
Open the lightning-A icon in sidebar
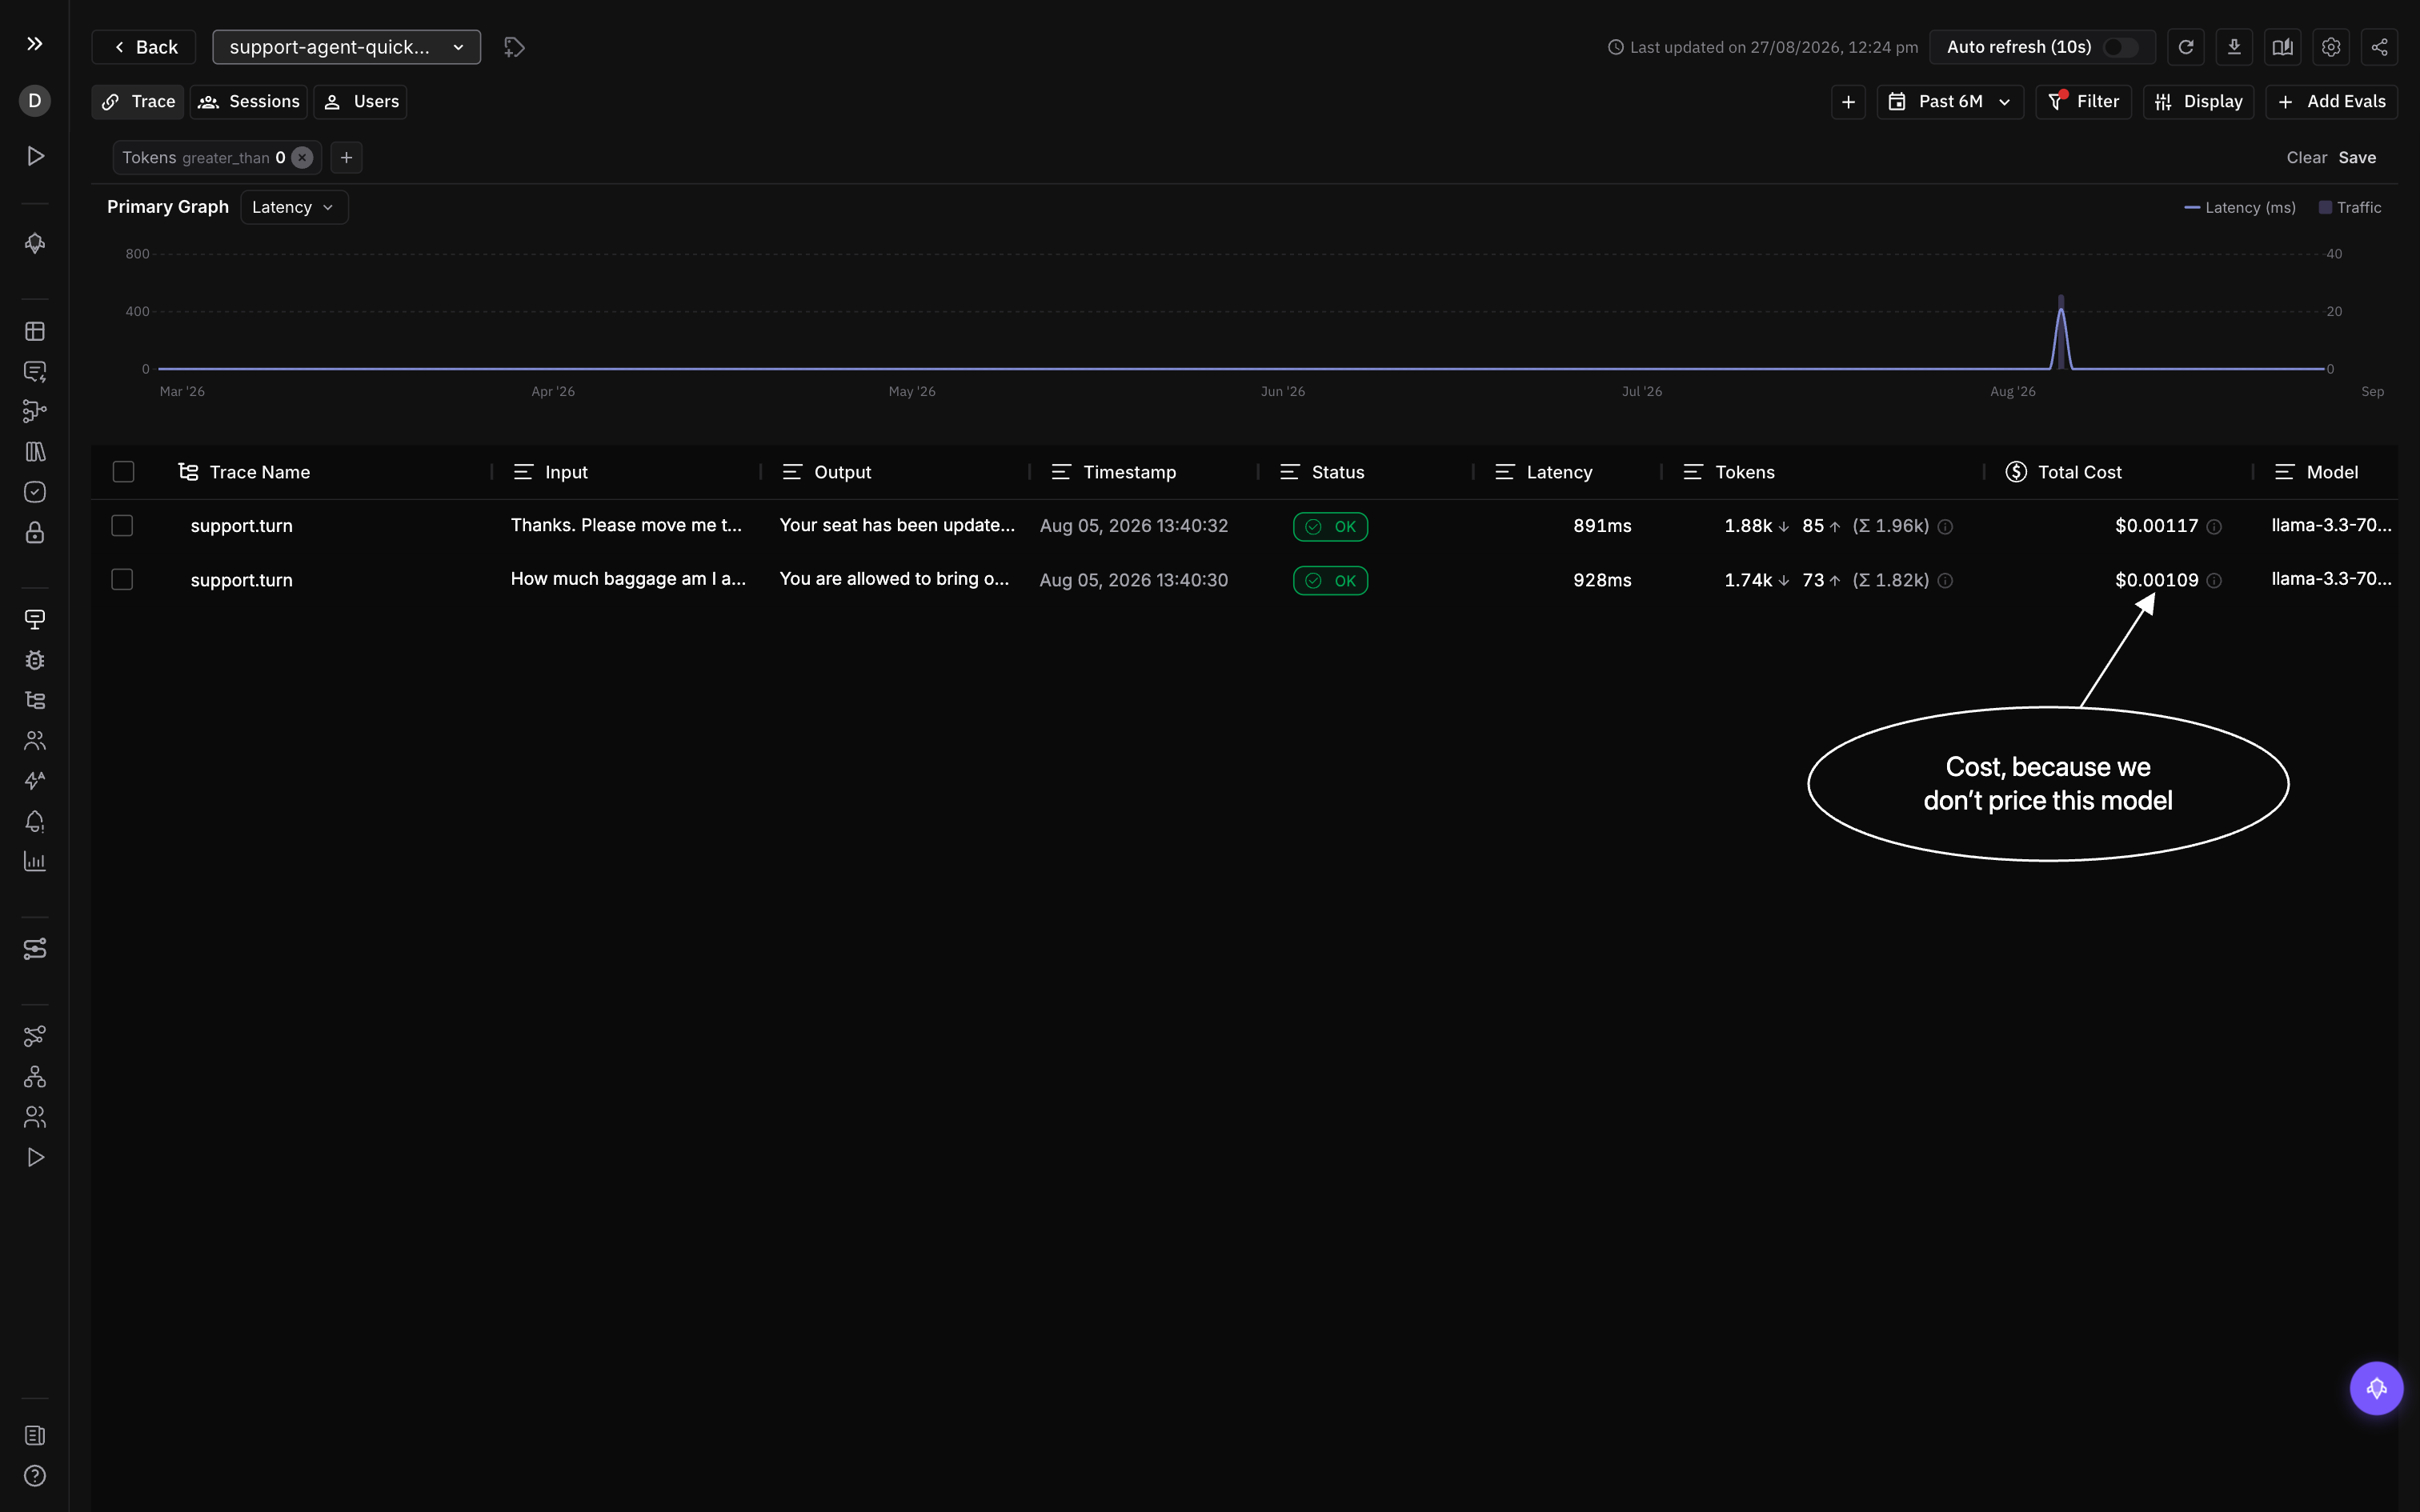35,780
